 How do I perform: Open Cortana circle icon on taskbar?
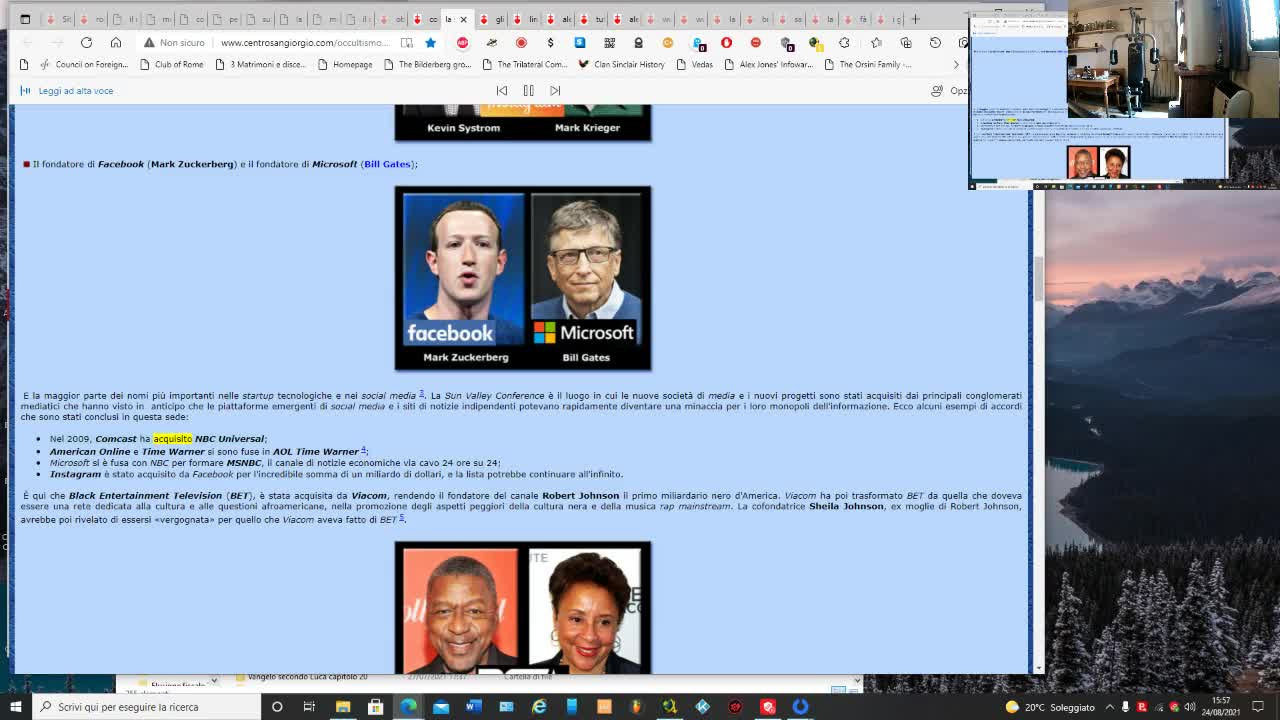[277, 707]
